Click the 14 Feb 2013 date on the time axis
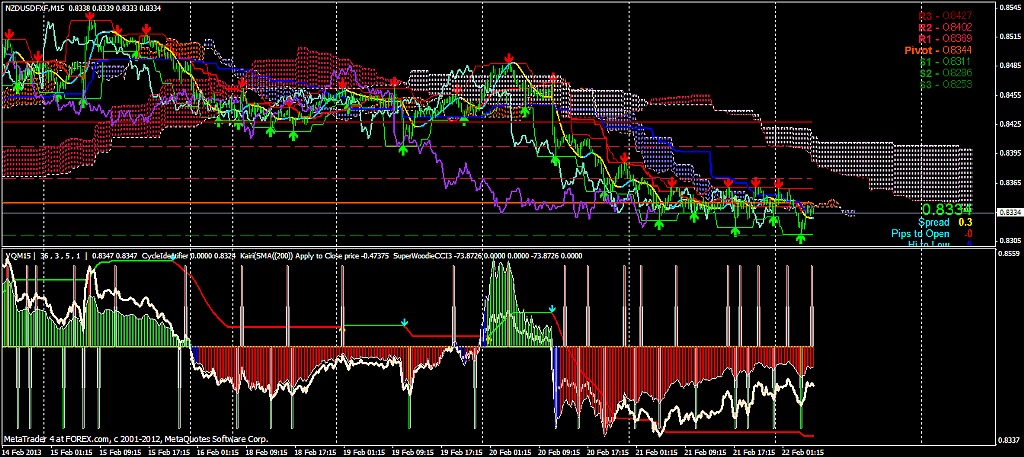The image size is (1024, 457). point(22,451)
